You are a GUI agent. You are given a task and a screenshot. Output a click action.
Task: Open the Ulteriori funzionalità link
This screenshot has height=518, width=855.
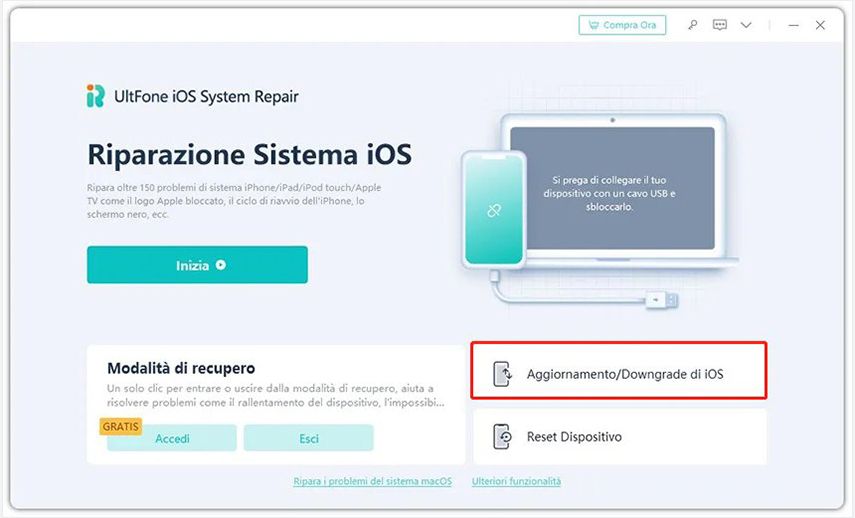tap(516, 481)
